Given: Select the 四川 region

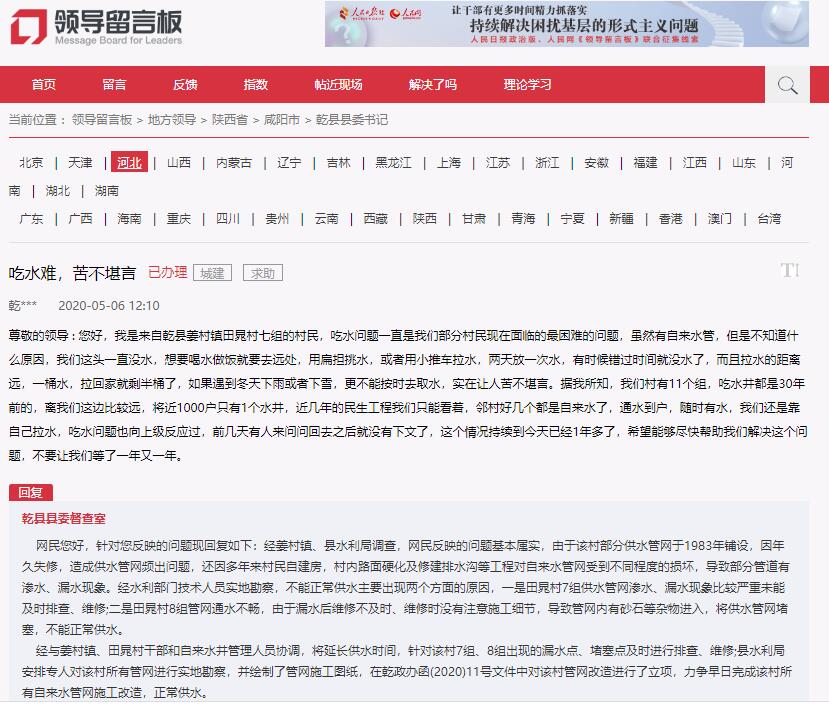Looking at the screenshot, I should point(228,218).
